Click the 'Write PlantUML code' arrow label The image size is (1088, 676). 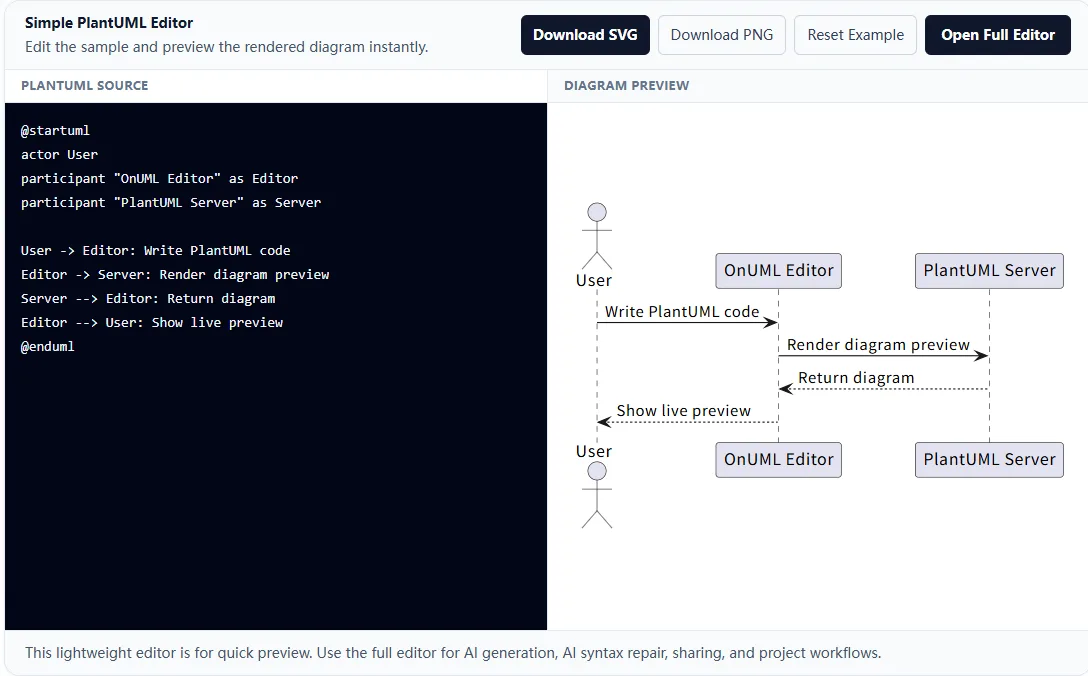click(x=682, y=312)
